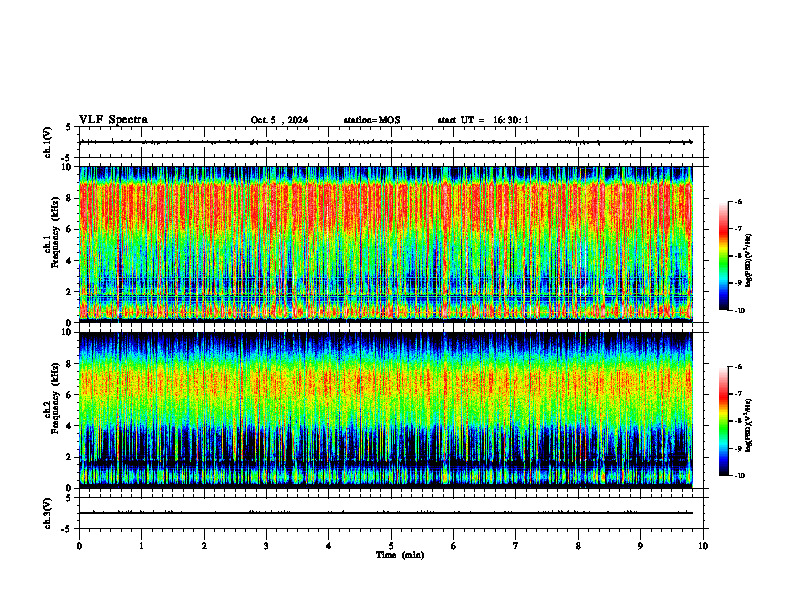
Task: Click the "ch.3(V)" axis label
Action: click(x=47, y=513)
